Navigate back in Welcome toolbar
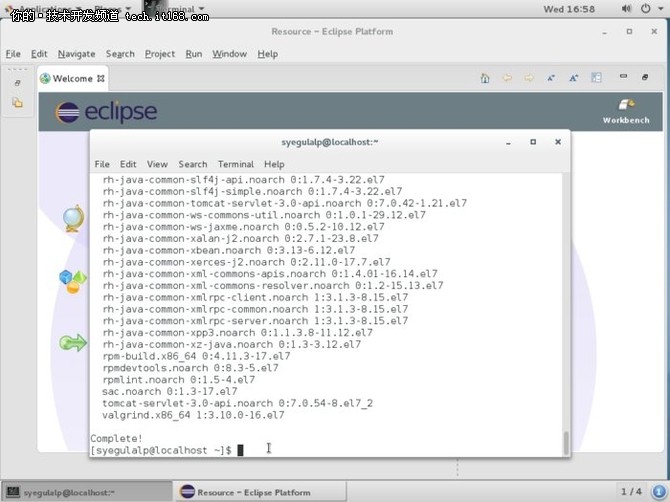Viewport: 670px width, 502px height. (507, 78)
